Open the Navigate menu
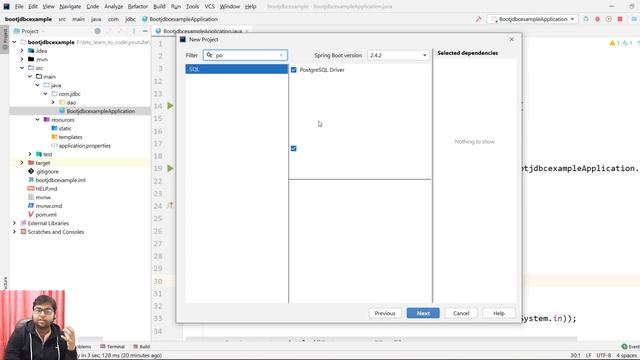 point(70,7)
